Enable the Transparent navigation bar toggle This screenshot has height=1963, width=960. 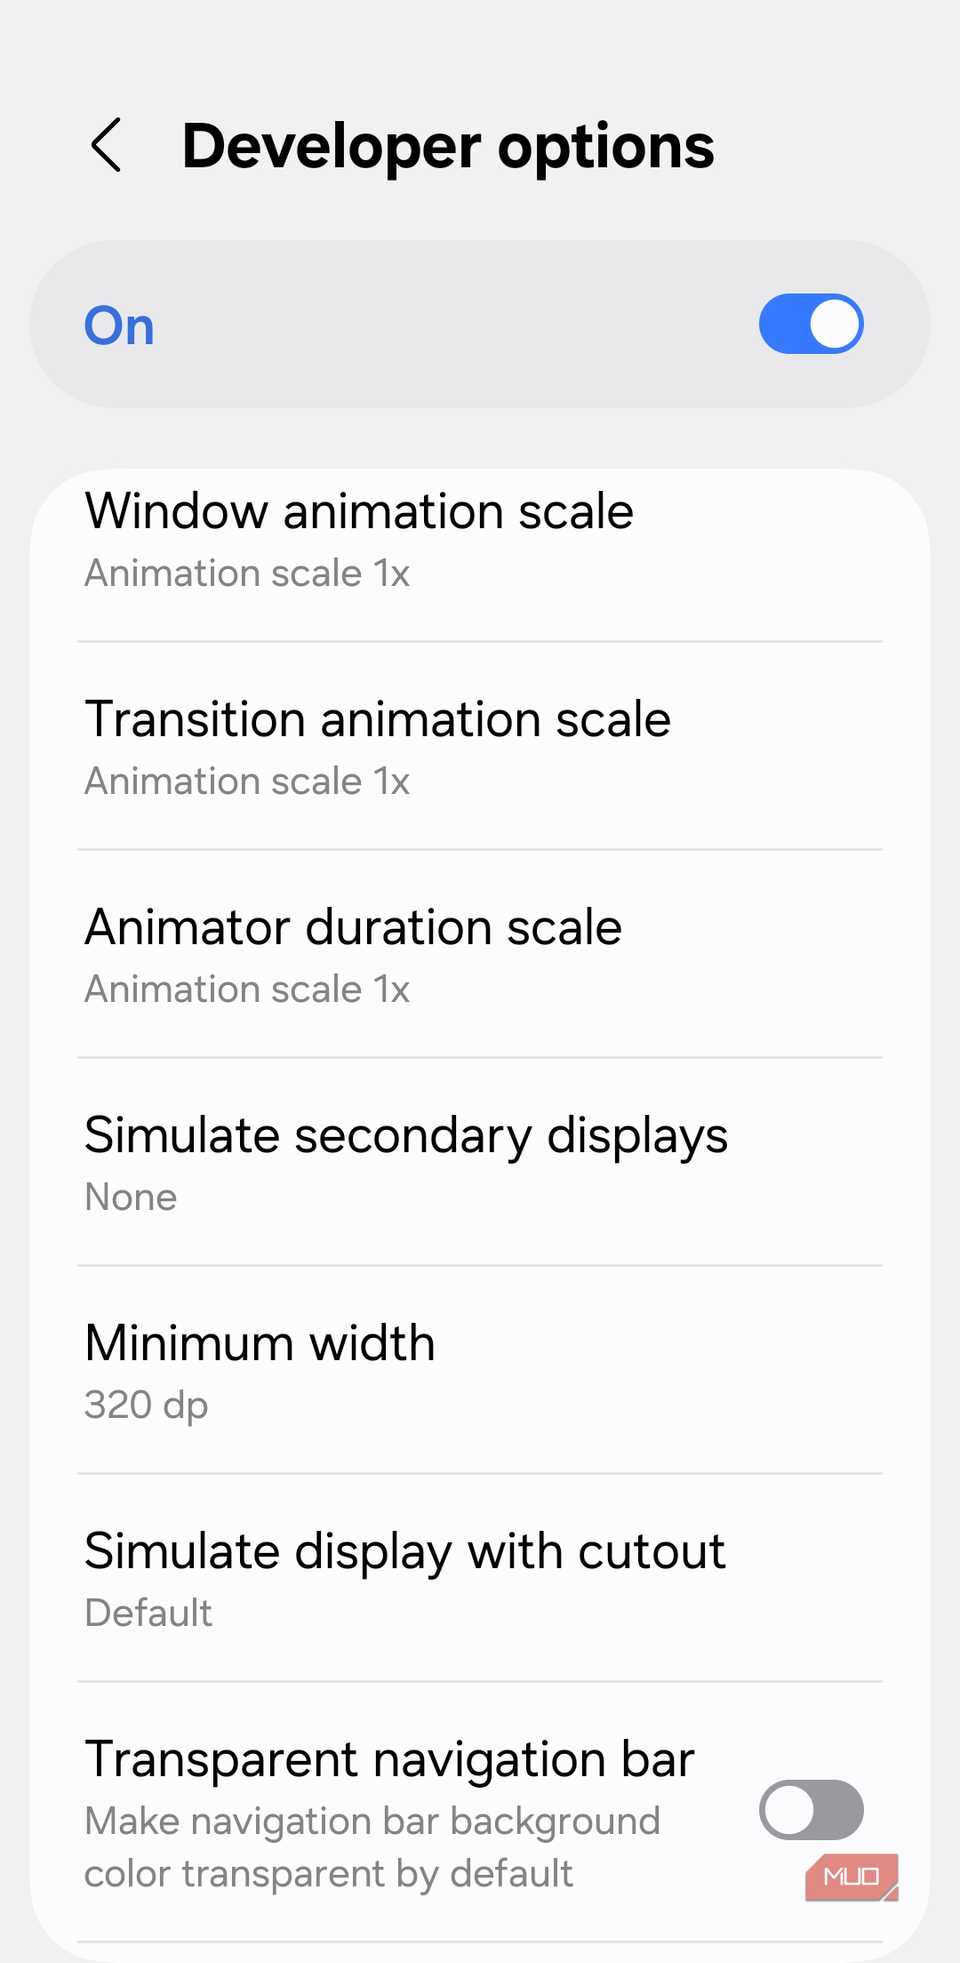click(x=810, y=1809)
